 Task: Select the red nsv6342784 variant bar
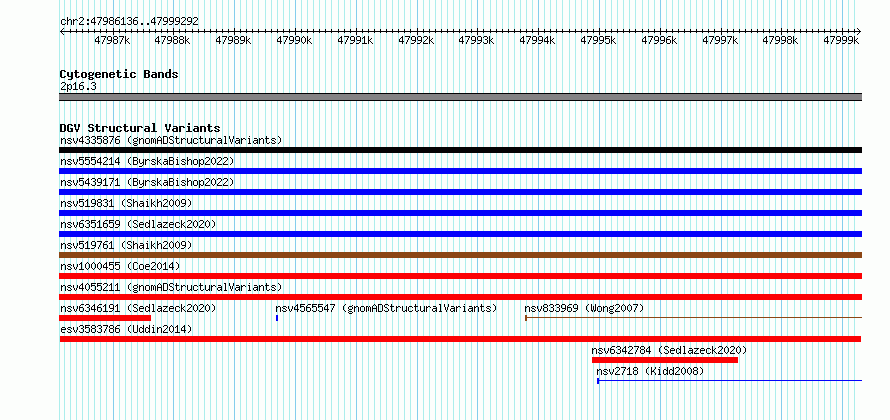point(665,360)
